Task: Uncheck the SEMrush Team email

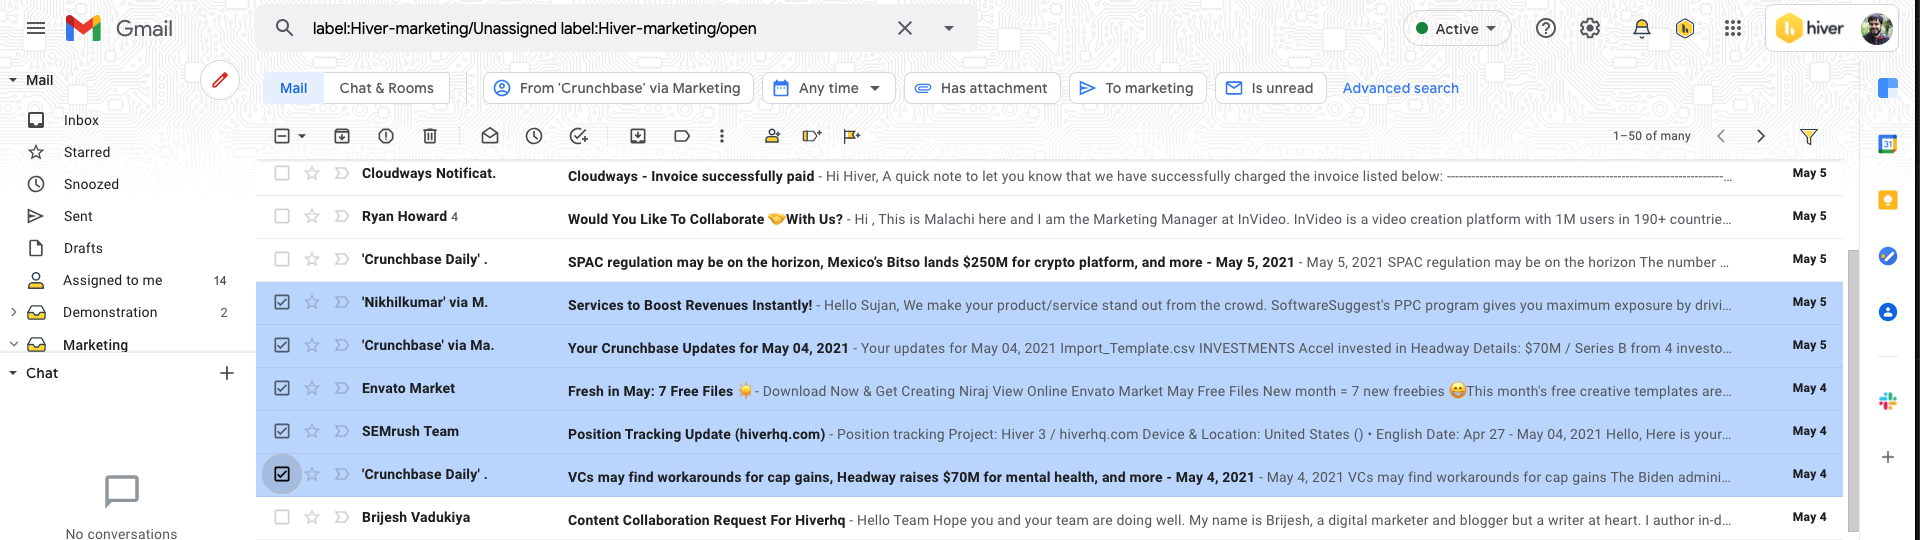Action: (282, 431)
